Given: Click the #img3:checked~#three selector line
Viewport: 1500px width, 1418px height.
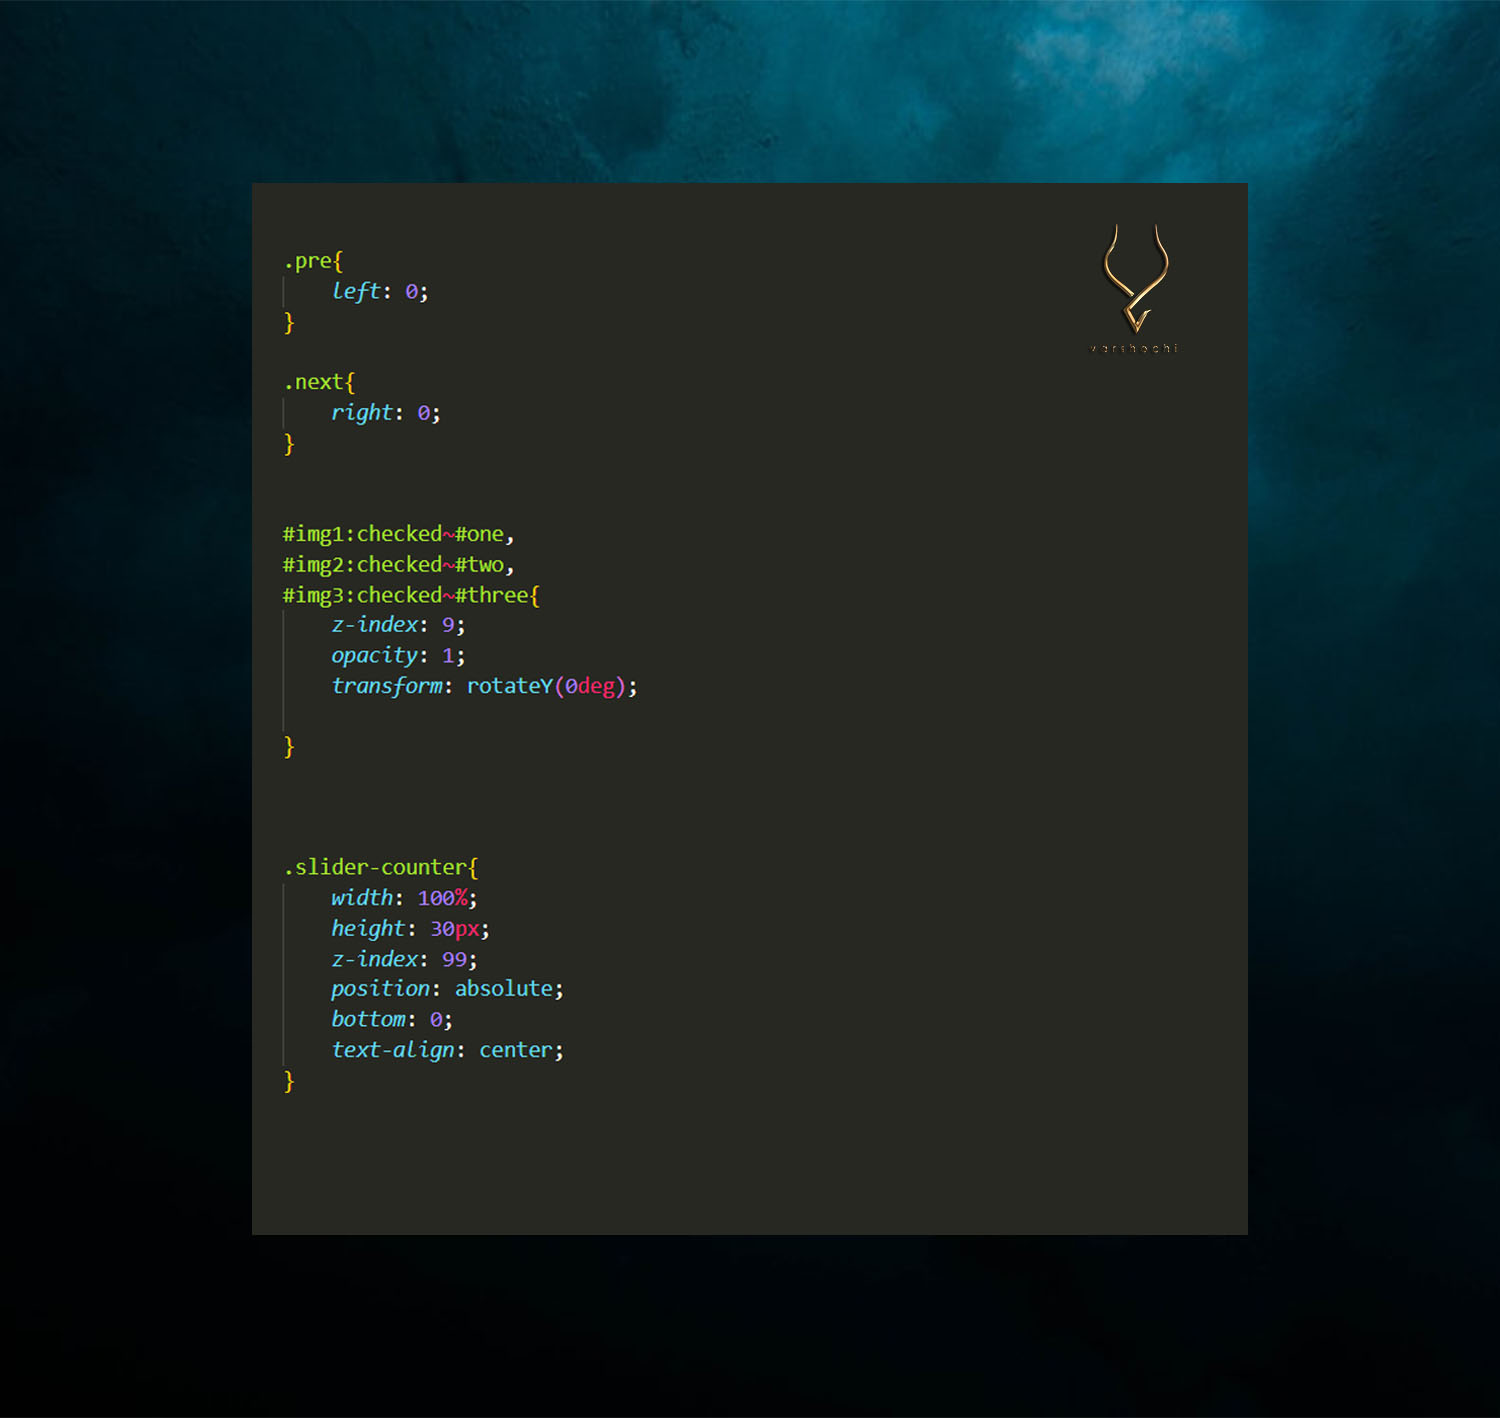Looking at the screenshot, I should point(410,595).
